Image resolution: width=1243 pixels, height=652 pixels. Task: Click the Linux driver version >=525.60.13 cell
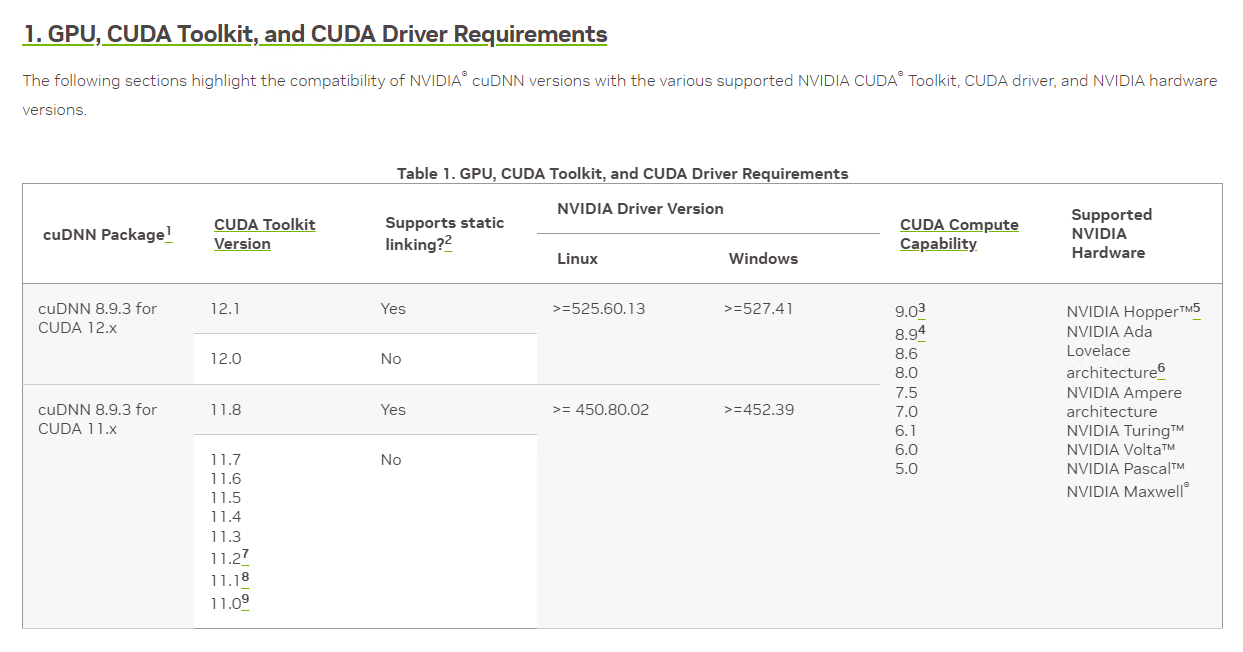pyautogui.click(x=598, y=309)
